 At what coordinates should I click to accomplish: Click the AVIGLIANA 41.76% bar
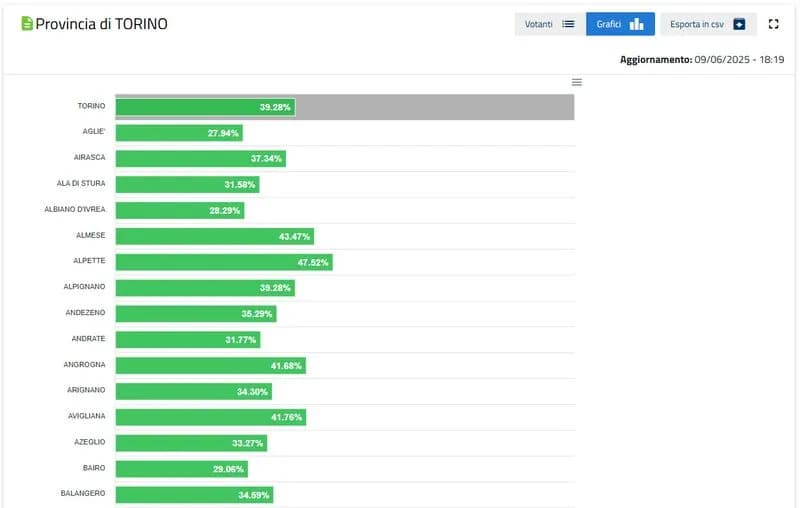point(210,417)
